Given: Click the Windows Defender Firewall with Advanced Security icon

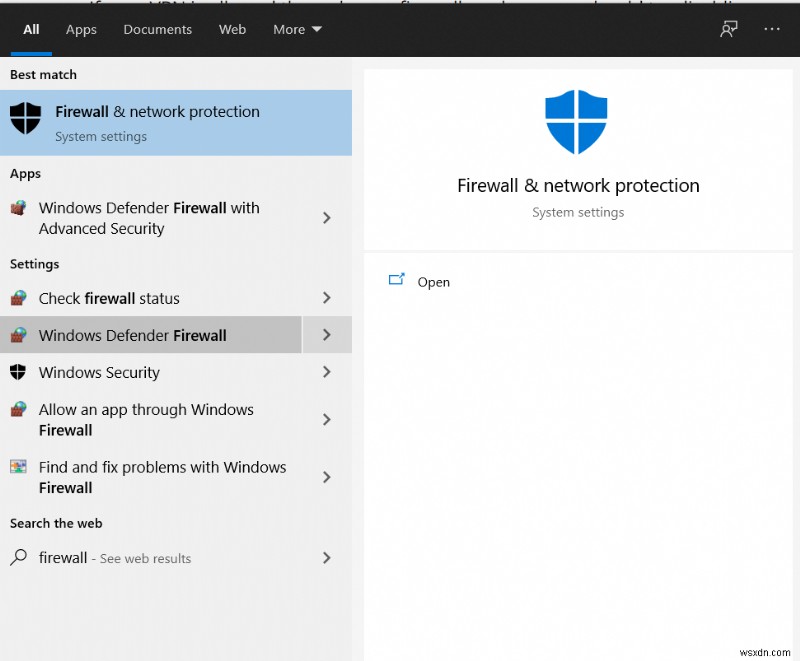Looking at the screenshot, I should (x=18, y=209).
